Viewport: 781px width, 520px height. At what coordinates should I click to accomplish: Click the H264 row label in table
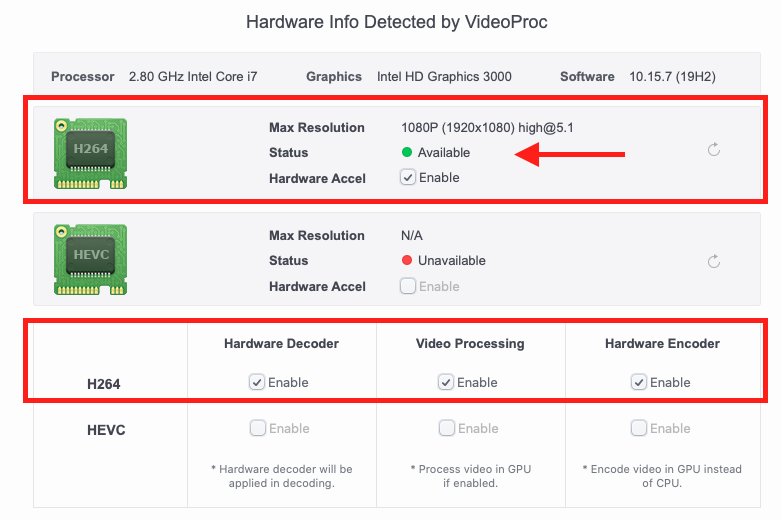104,384
